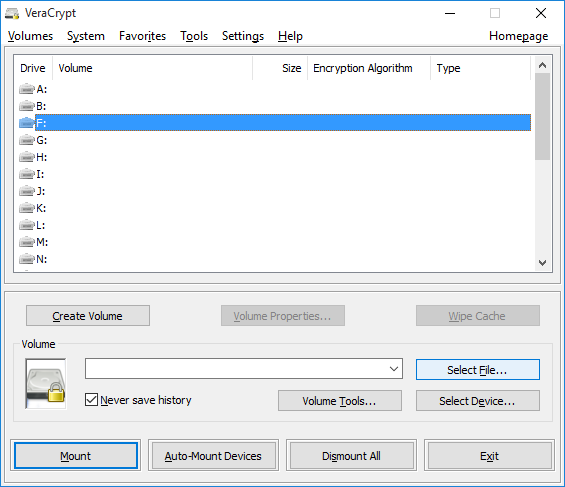The width and height of the screenshot is (565, 487).
Task: Click the Volume column header
Action: tap(152, 68)
